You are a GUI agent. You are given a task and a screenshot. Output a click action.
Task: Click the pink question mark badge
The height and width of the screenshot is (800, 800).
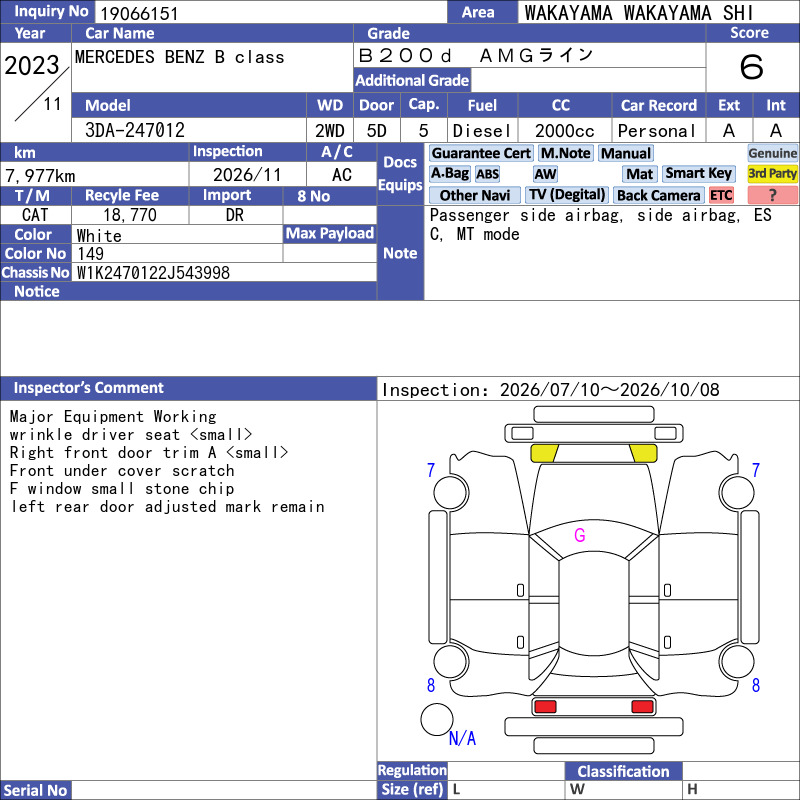[772, 195]
